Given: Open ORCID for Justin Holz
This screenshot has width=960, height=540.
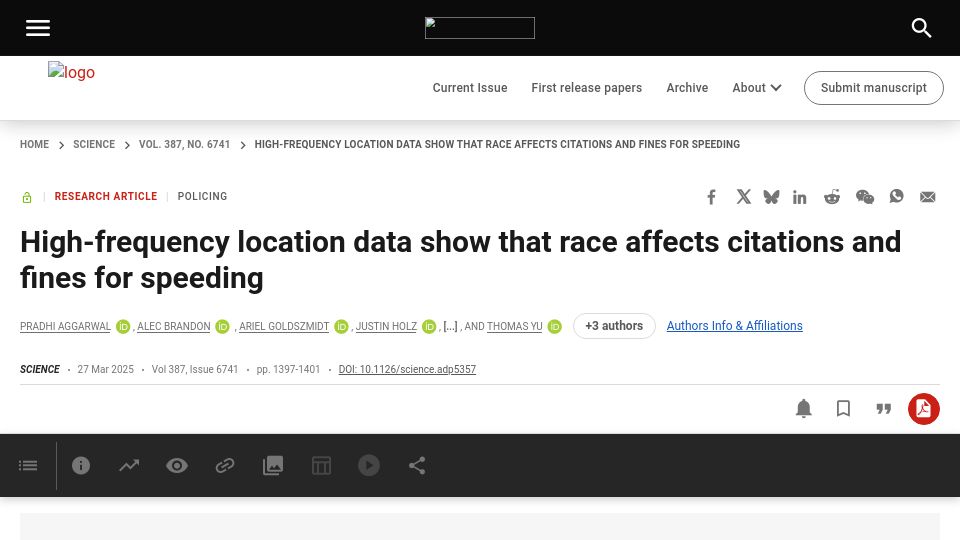Looking at the screenshot, I should [429, 327].
